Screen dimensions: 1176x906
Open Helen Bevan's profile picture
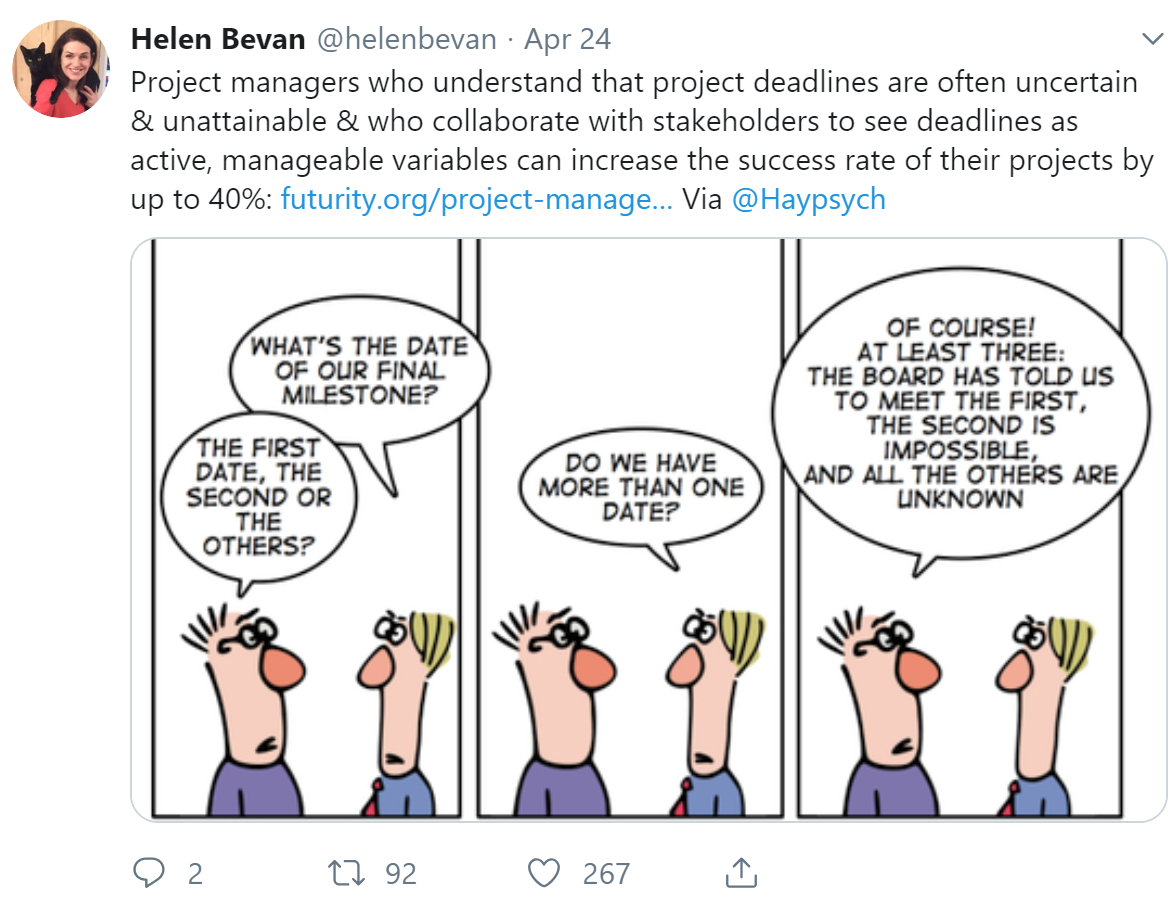(61, 69)
